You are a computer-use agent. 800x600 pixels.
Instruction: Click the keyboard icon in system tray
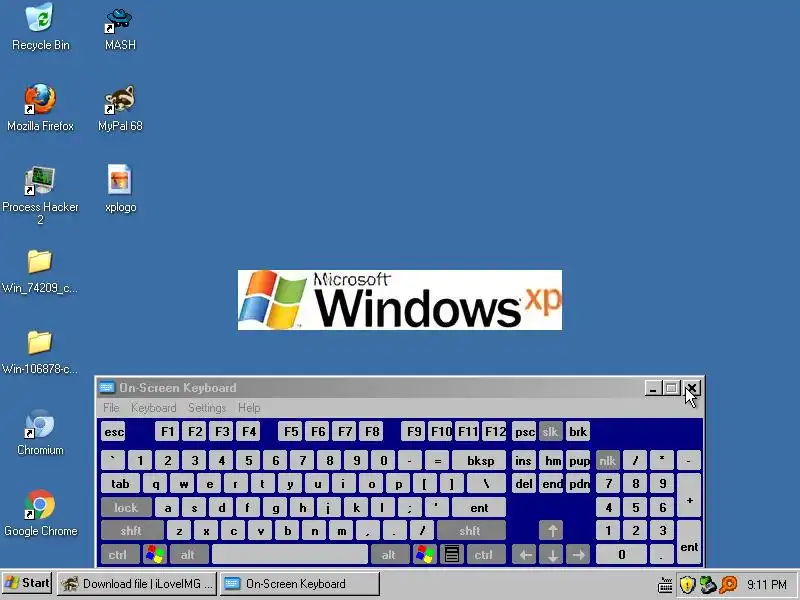(665, 585)
